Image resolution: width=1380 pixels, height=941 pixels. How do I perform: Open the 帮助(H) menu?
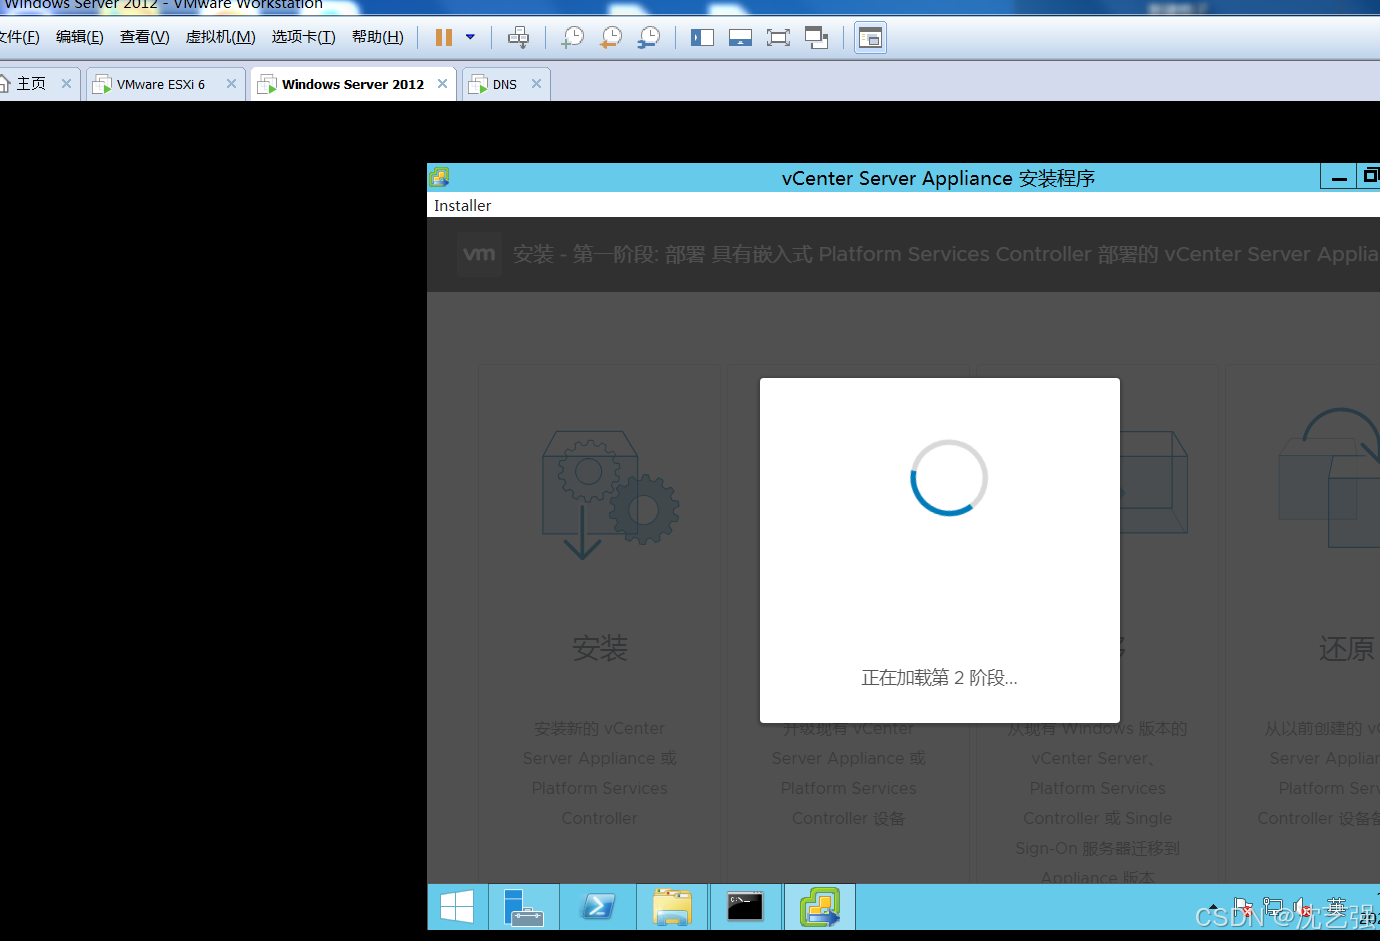(378, 37)
